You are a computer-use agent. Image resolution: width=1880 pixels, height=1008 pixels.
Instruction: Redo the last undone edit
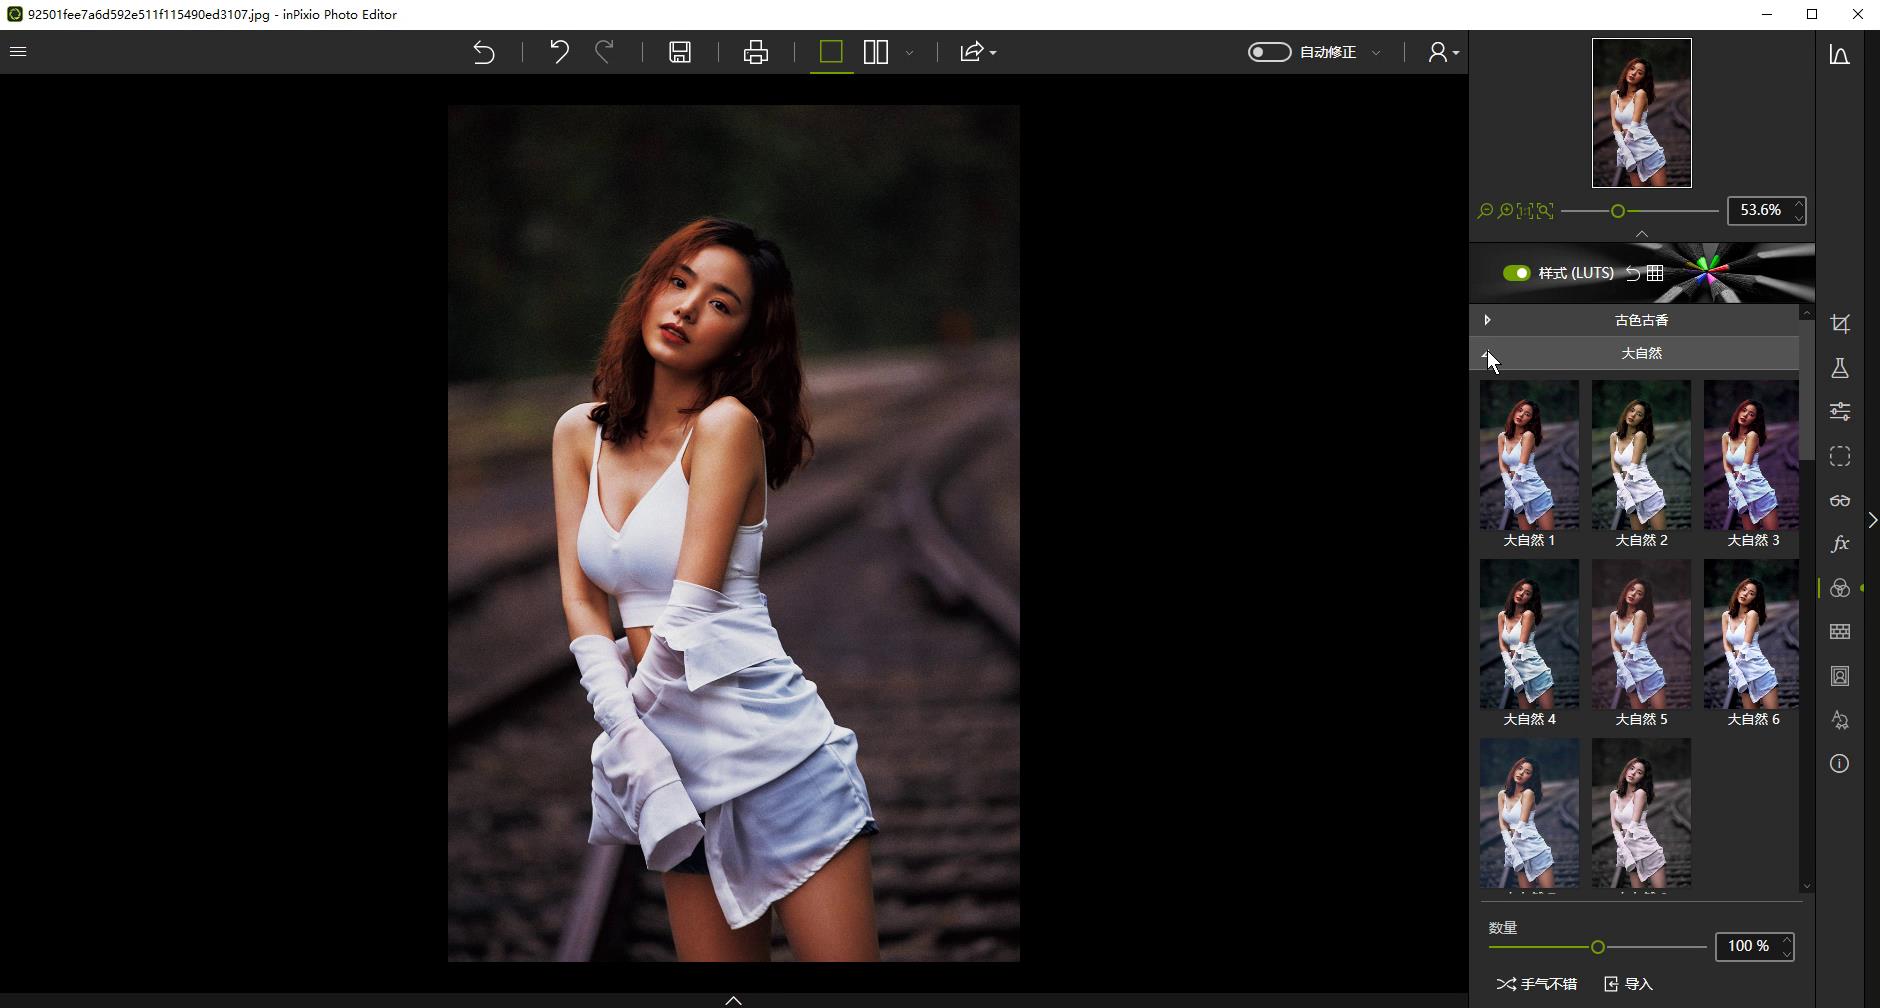[604, 52]
